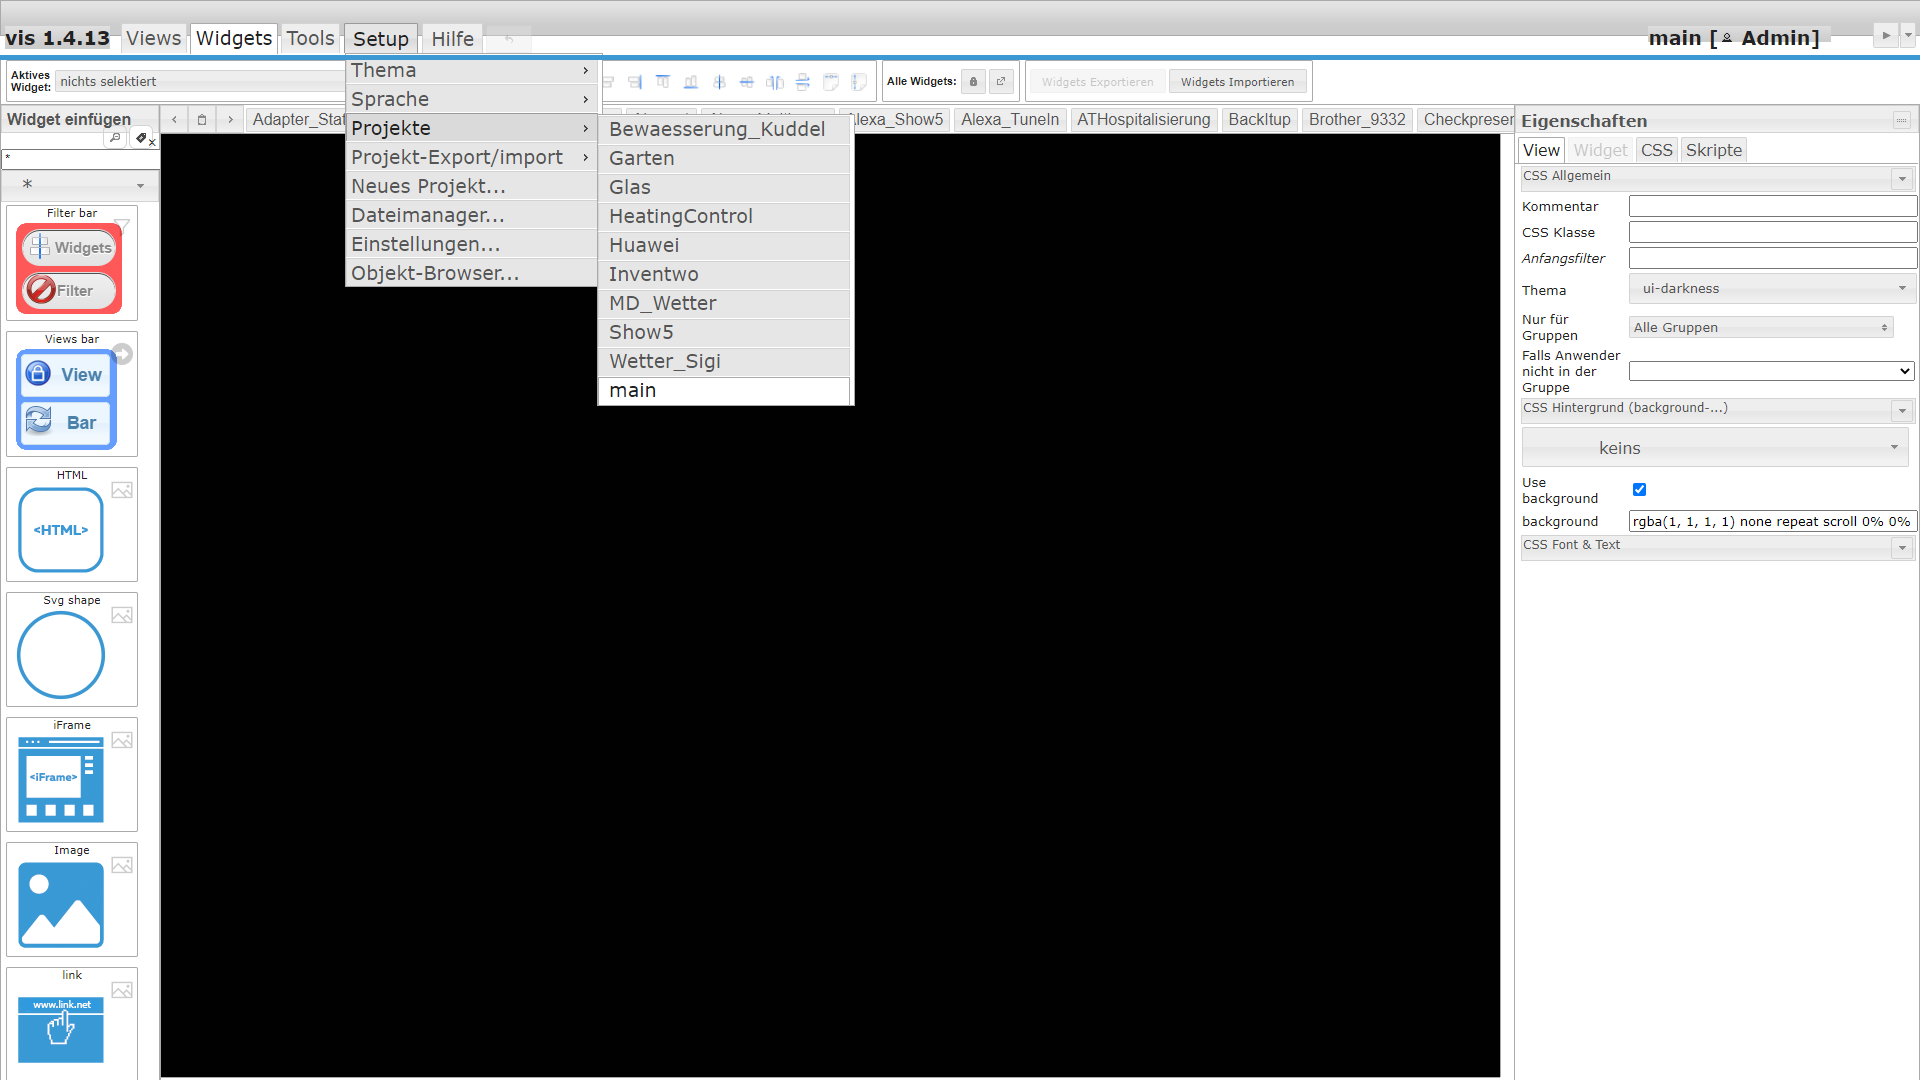This screenshot has height=1080, width=1920.
Task: Click the clipboard icon above the canvas
Action: tap(202, 119)
